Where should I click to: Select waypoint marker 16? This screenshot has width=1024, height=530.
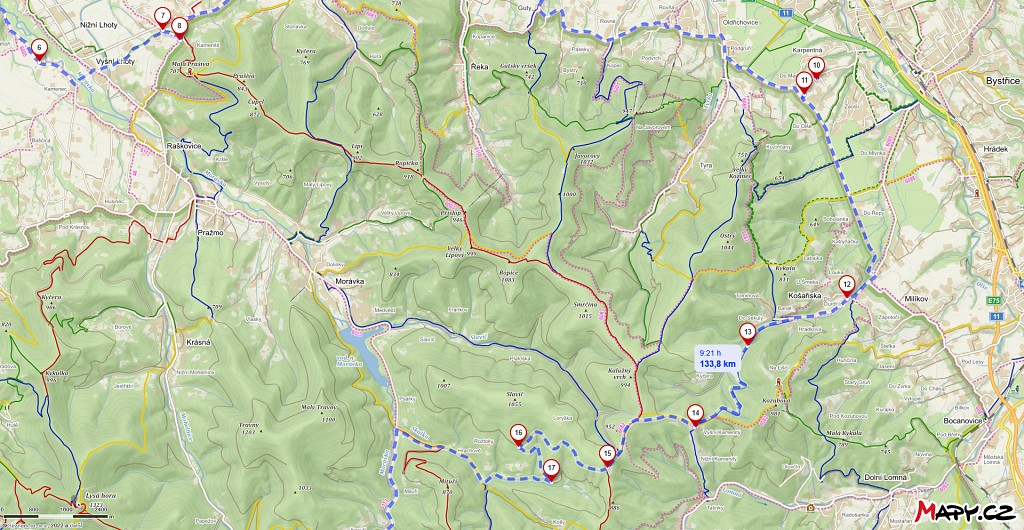[519, 434]
